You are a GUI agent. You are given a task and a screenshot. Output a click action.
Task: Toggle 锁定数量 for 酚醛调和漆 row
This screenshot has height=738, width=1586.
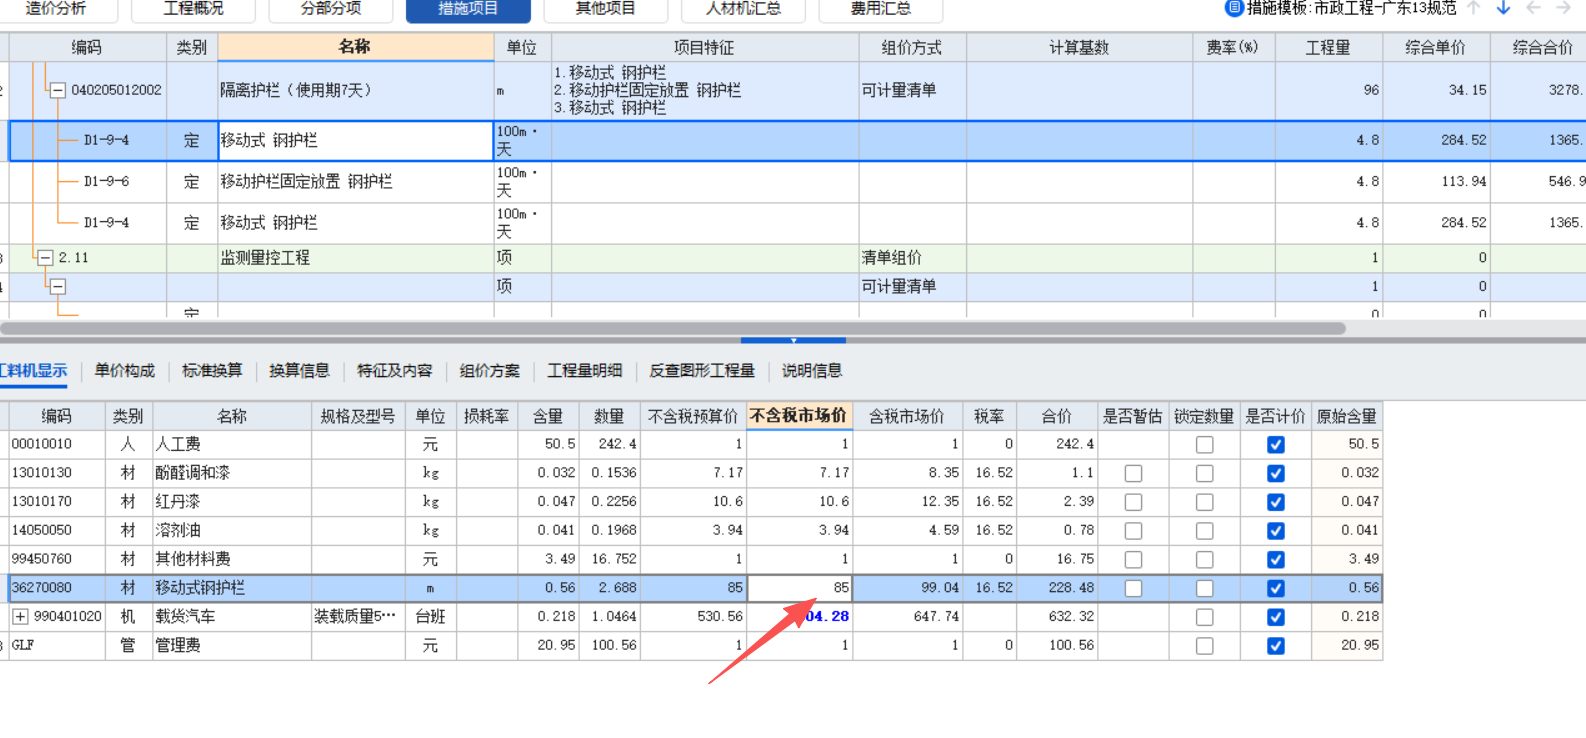click(x=1204, y=473)
